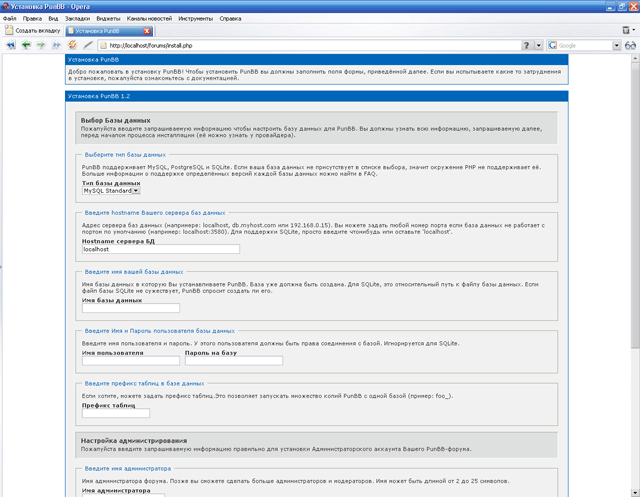Reload the page with the Reload icon

tap(73, 45)
